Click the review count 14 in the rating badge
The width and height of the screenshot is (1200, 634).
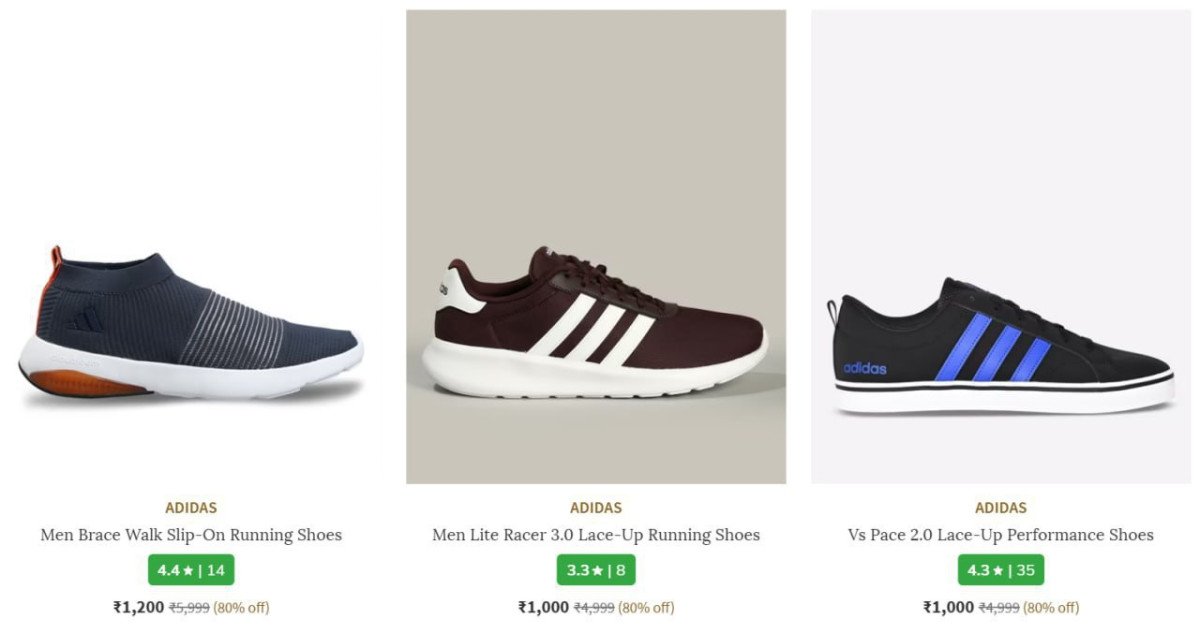pos(216,571)
